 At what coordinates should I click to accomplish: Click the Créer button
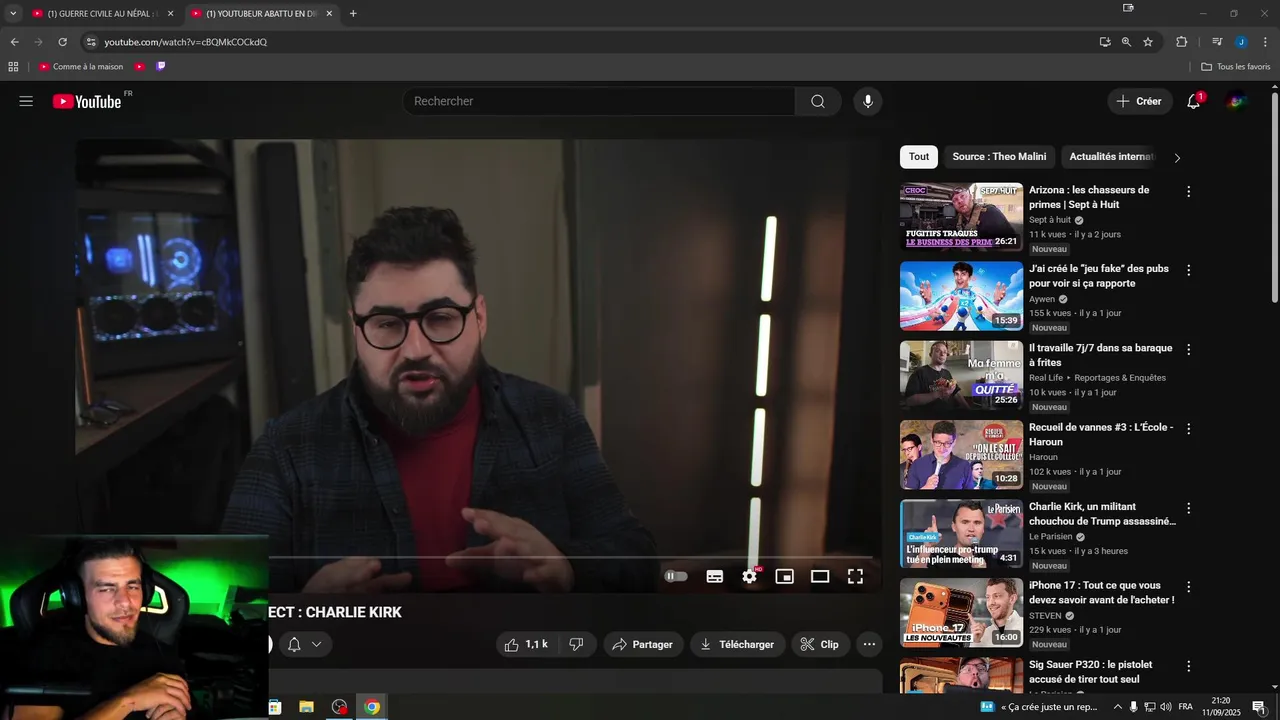[1140, 101]
